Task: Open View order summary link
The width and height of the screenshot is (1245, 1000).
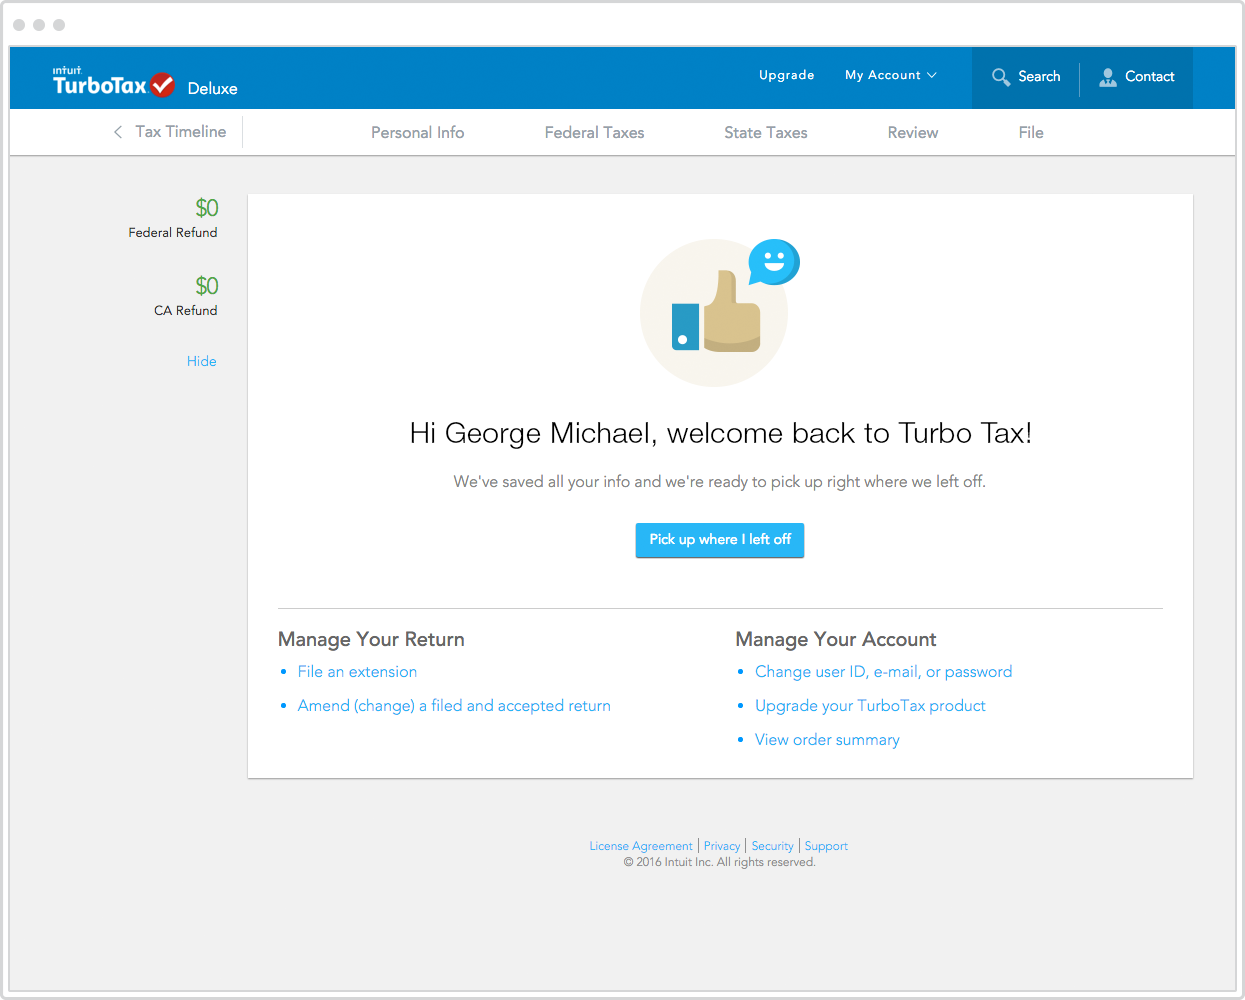Action: coord(827,740)
